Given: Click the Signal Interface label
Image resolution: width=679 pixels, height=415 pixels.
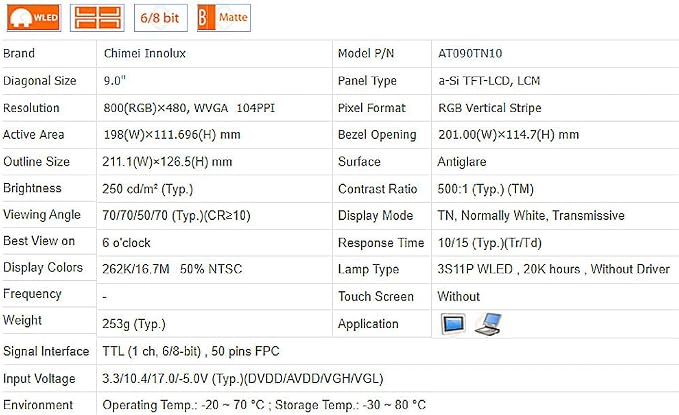Looking at the screenshot, I should pos(46,351).
